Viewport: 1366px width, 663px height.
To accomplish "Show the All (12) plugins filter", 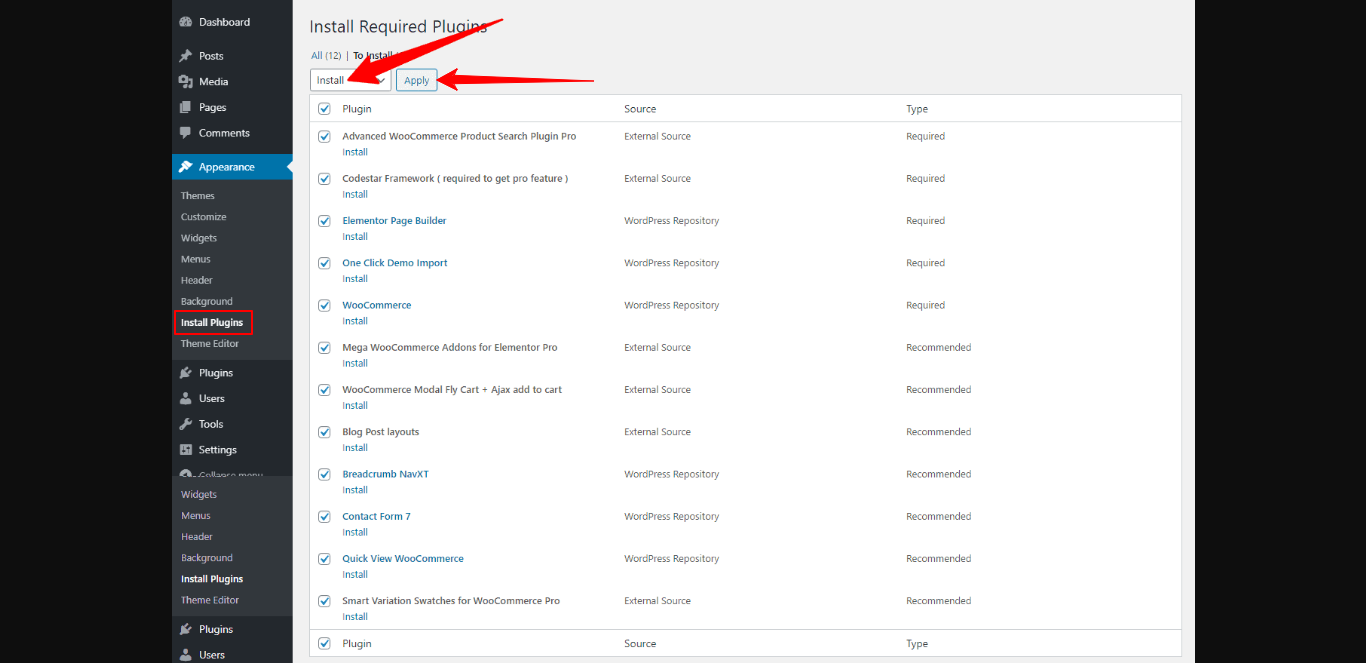I will pos(326,56).
